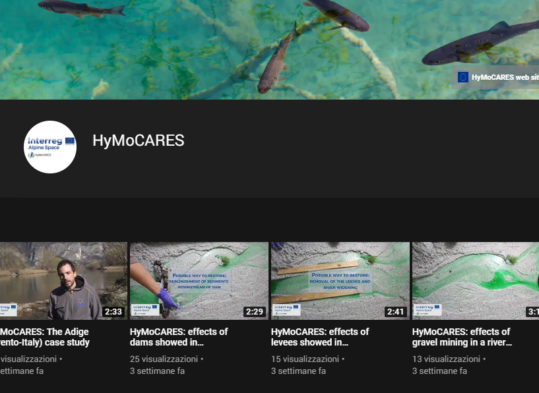The image size is (539, 393).
Task: Click the EU flag icon in banner link
Action: pyautogui.click(x=463, y=77)
